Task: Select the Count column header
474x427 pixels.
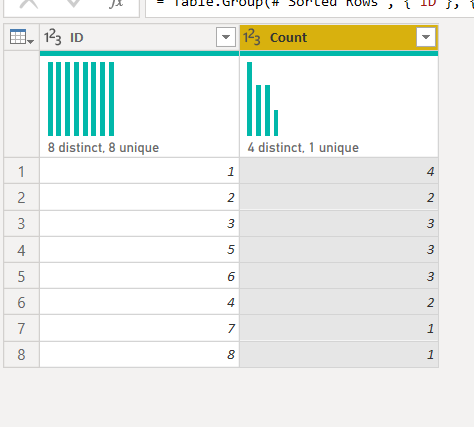Action: click(339, 37)
